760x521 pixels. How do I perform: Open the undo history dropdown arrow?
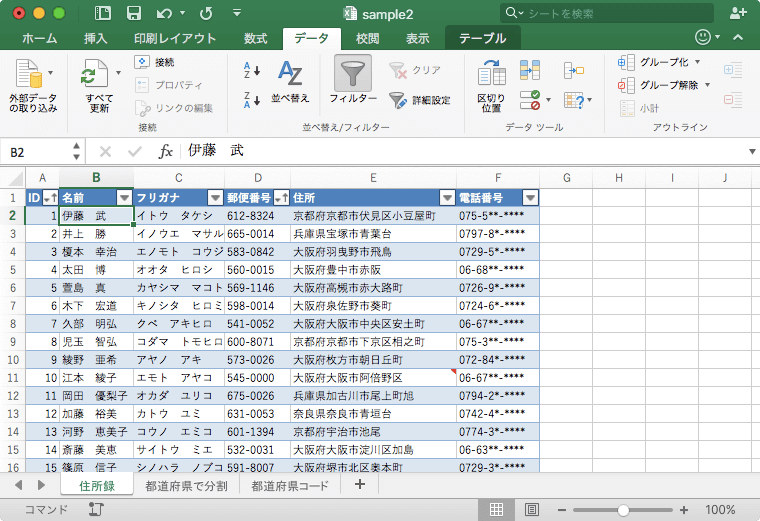tap(183, 13)
